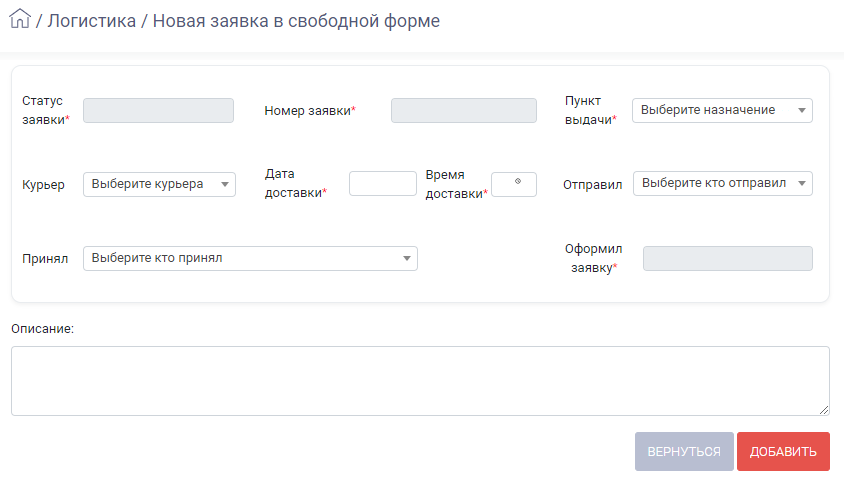This screenshot has width=844, height=479.
Task: Click the Статус заявки field
Action: tap(158, 110)
